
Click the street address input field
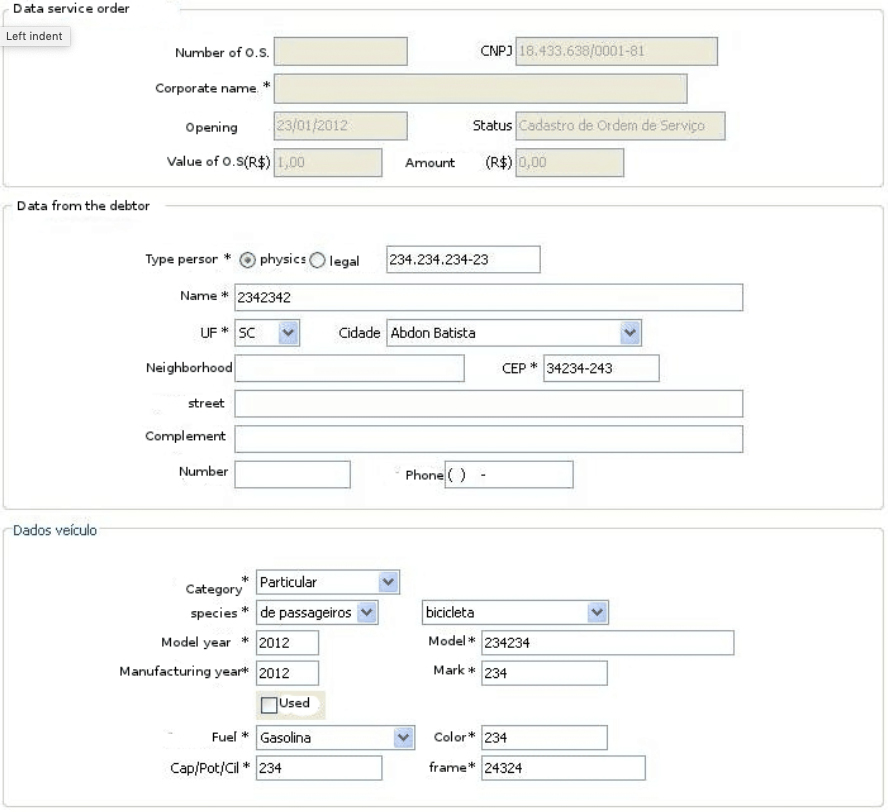click(x=488, y=403)
